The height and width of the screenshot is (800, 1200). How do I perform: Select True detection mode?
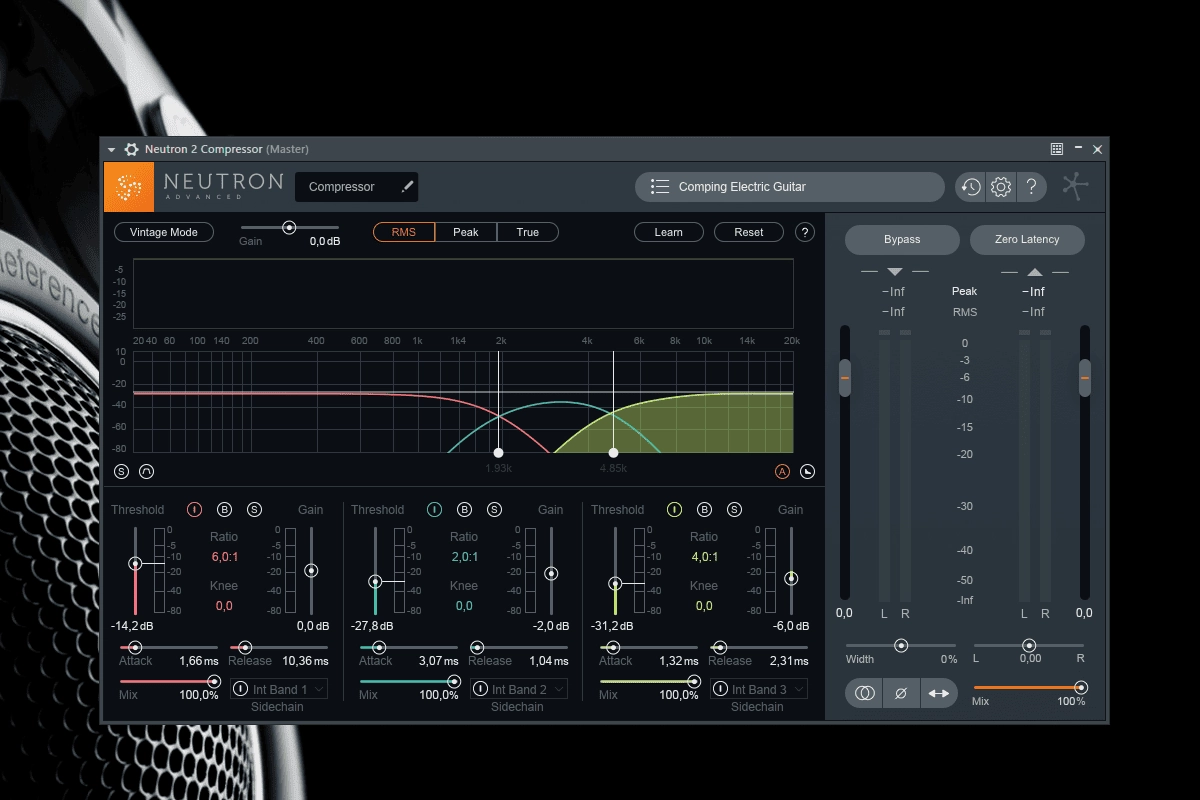pyautogui.click(x=528, y=232)
